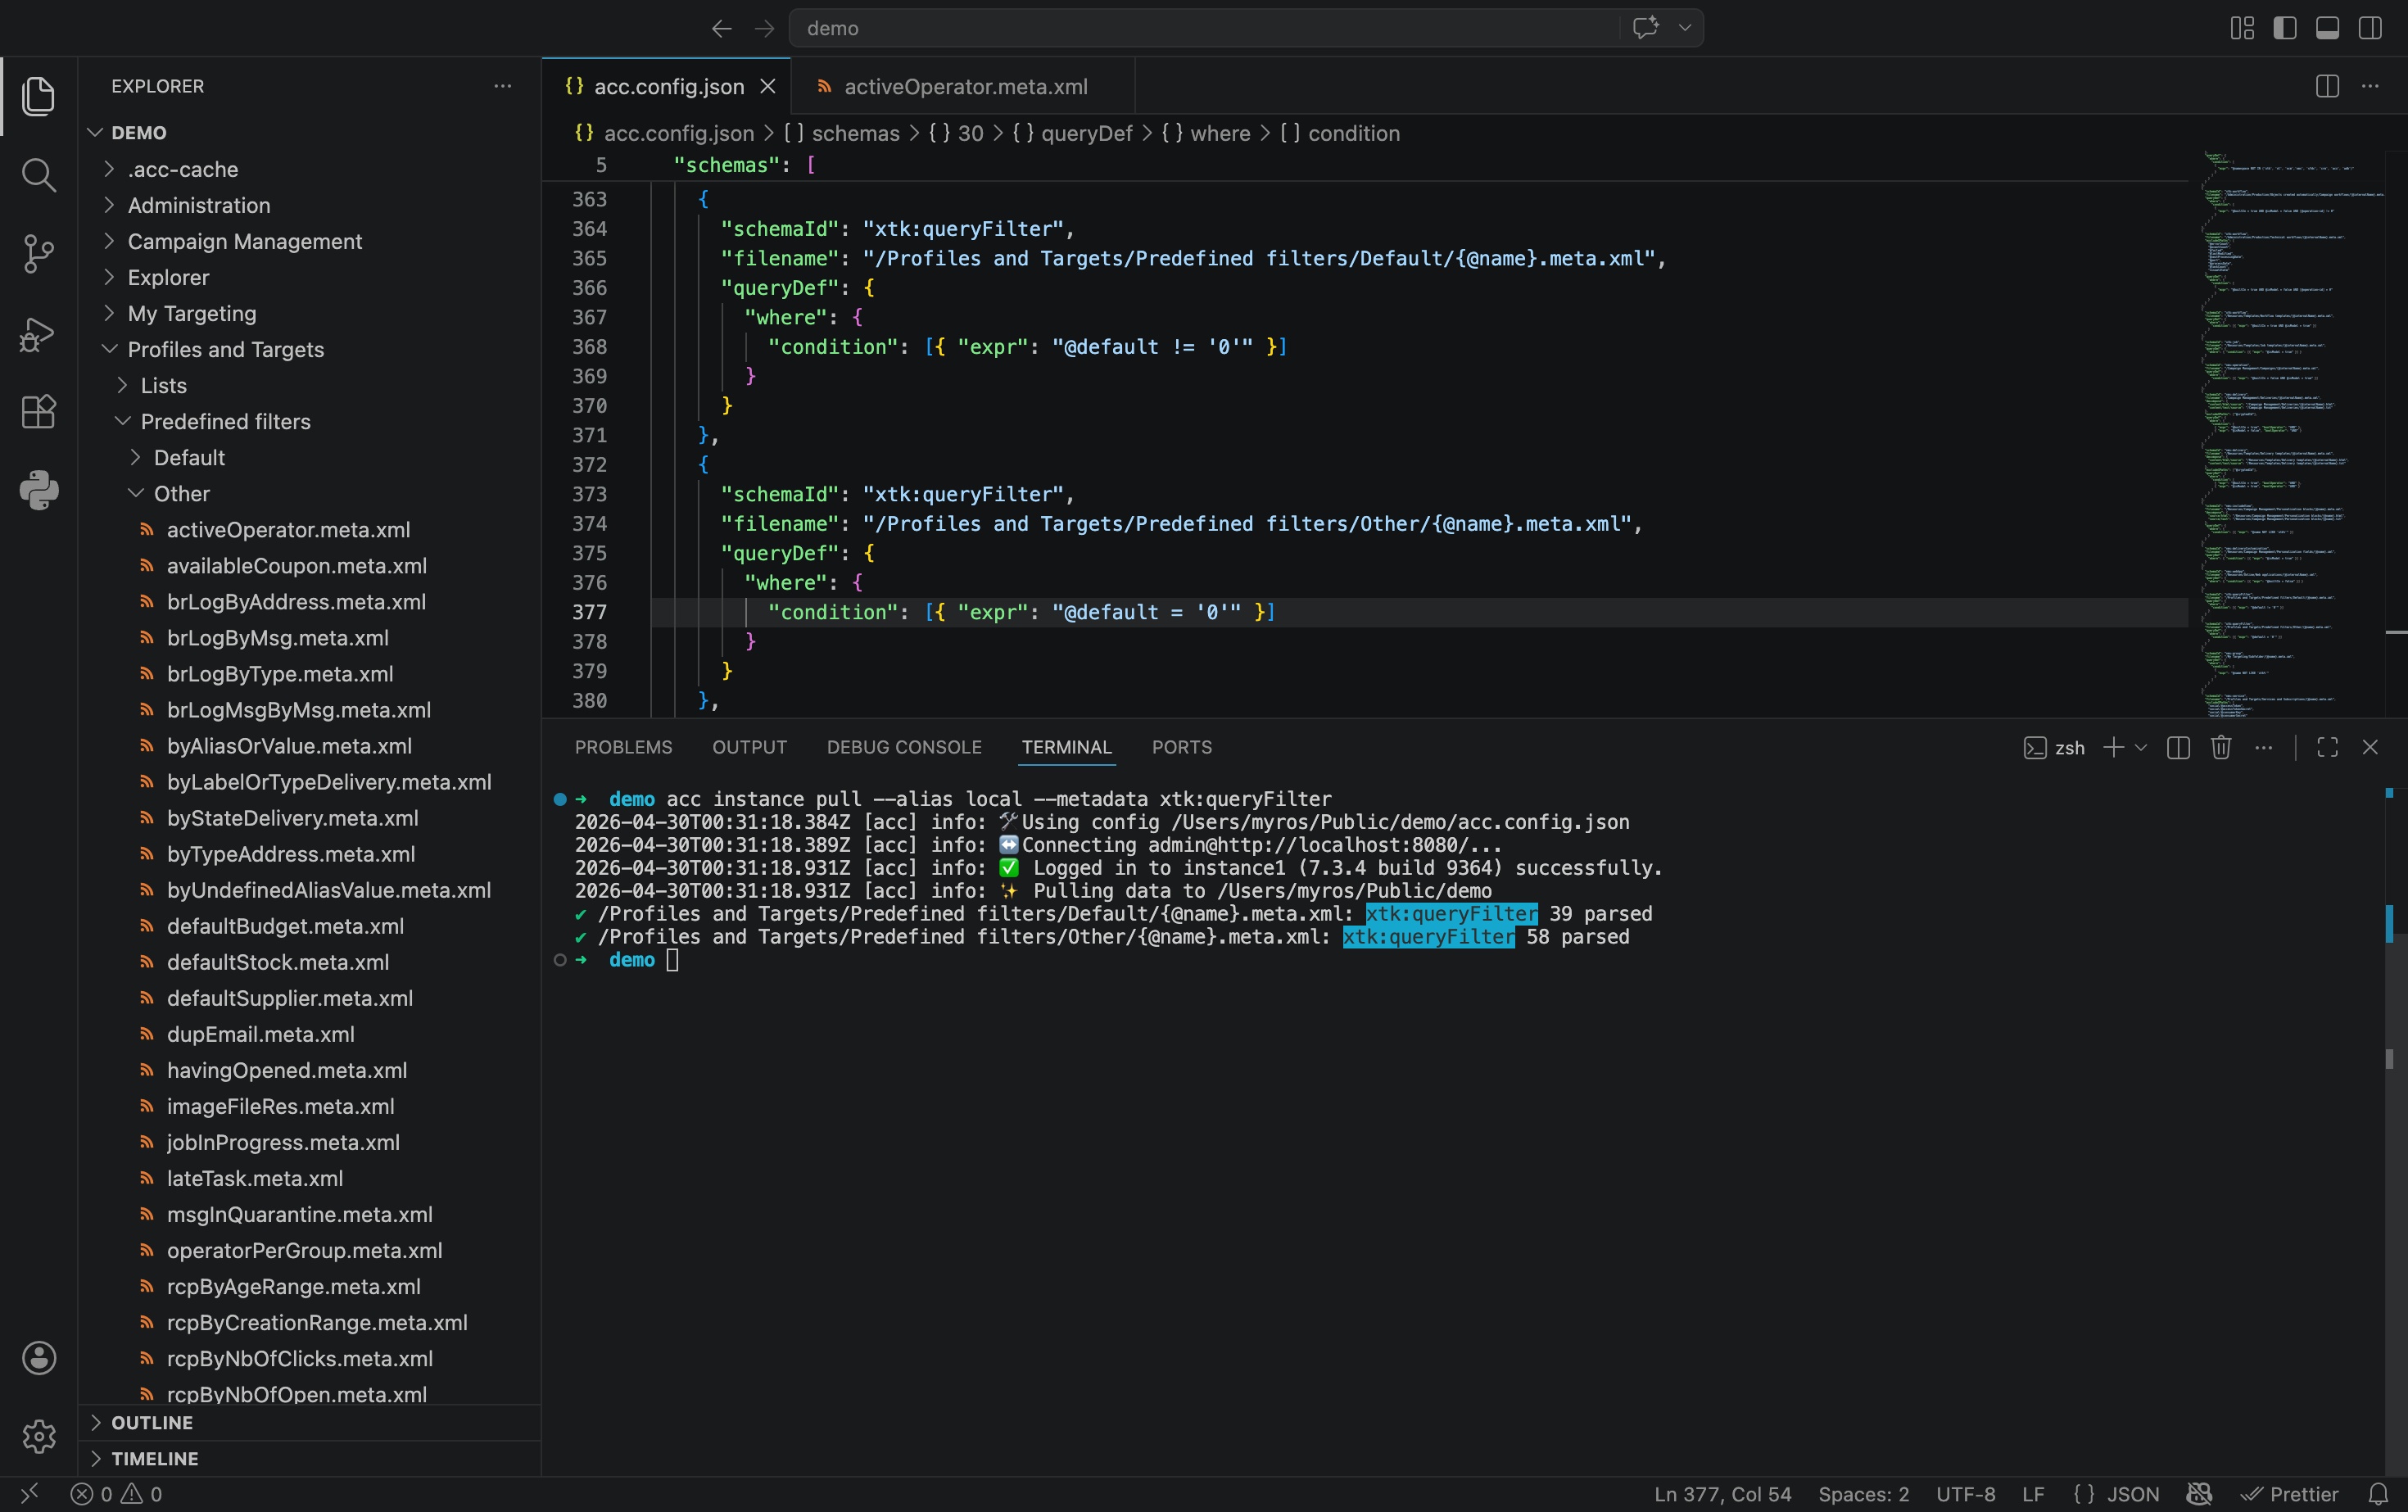Screen dimensions: 2408x1512
Task: Open the Copilot chat icon in command bar
Action: point(1646,28)
